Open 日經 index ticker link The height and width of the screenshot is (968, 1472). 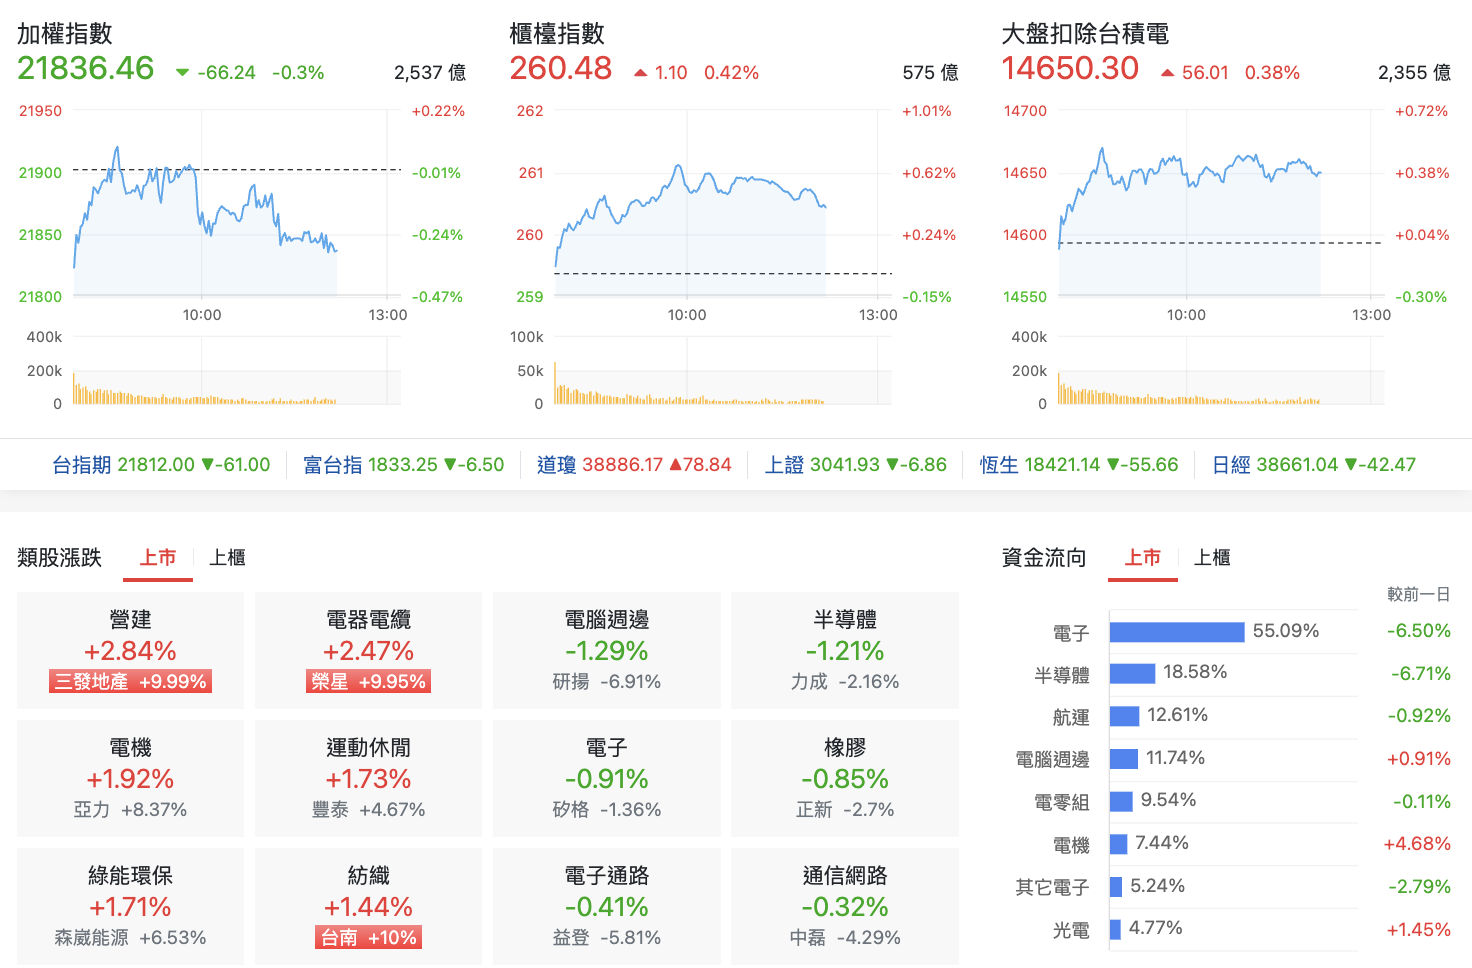pos(1314,465)
